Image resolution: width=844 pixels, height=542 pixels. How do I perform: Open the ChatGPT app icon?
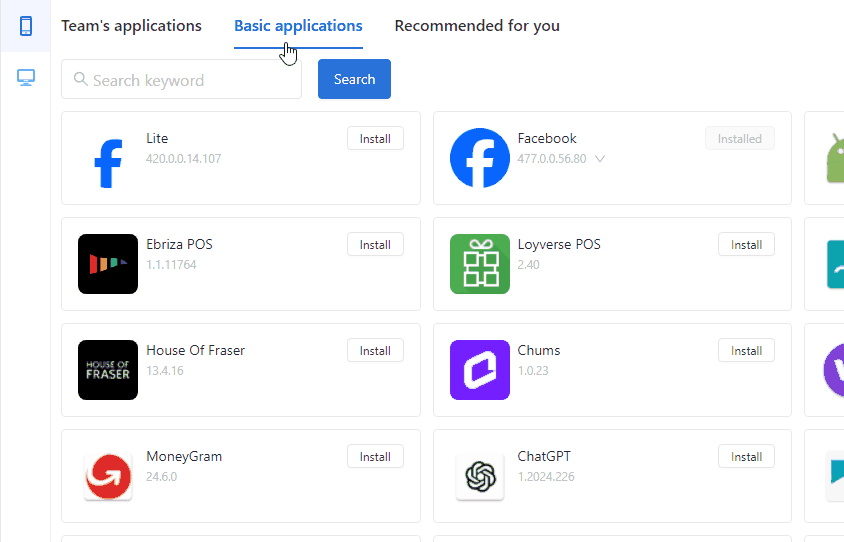point(480,476)
